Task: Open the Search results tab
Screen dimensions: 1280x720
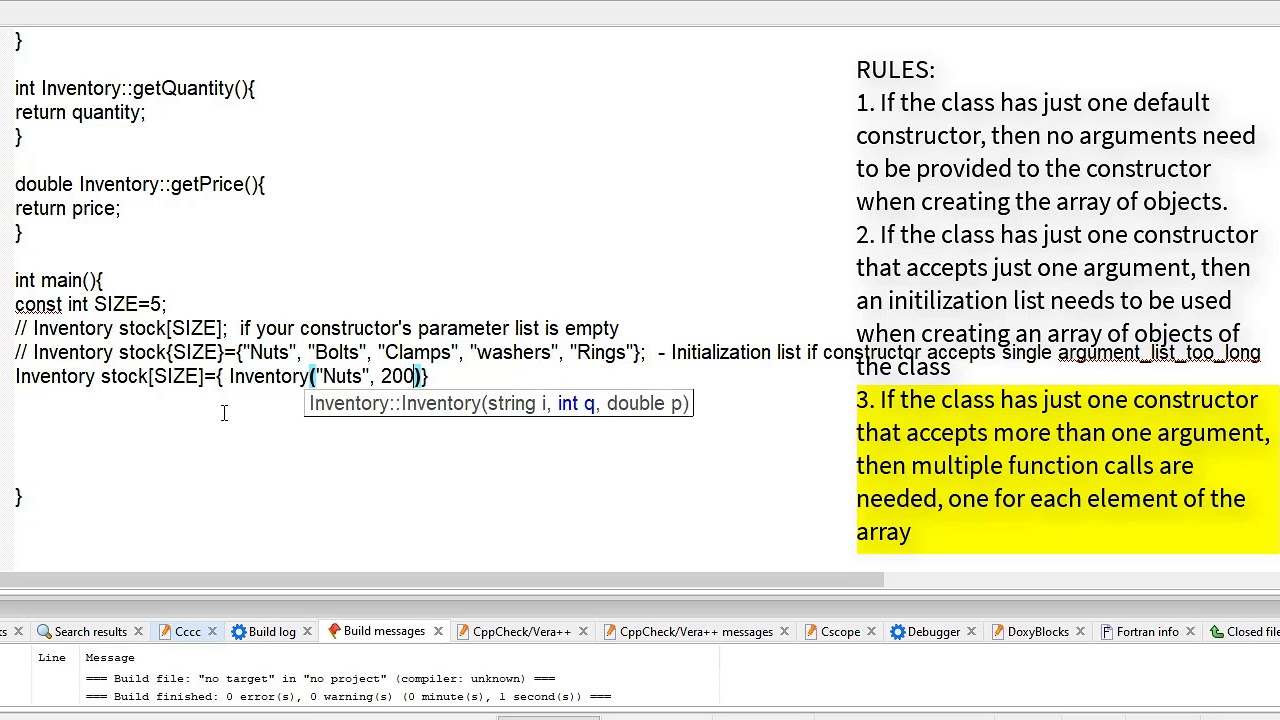Action: (x=90, y=632)
